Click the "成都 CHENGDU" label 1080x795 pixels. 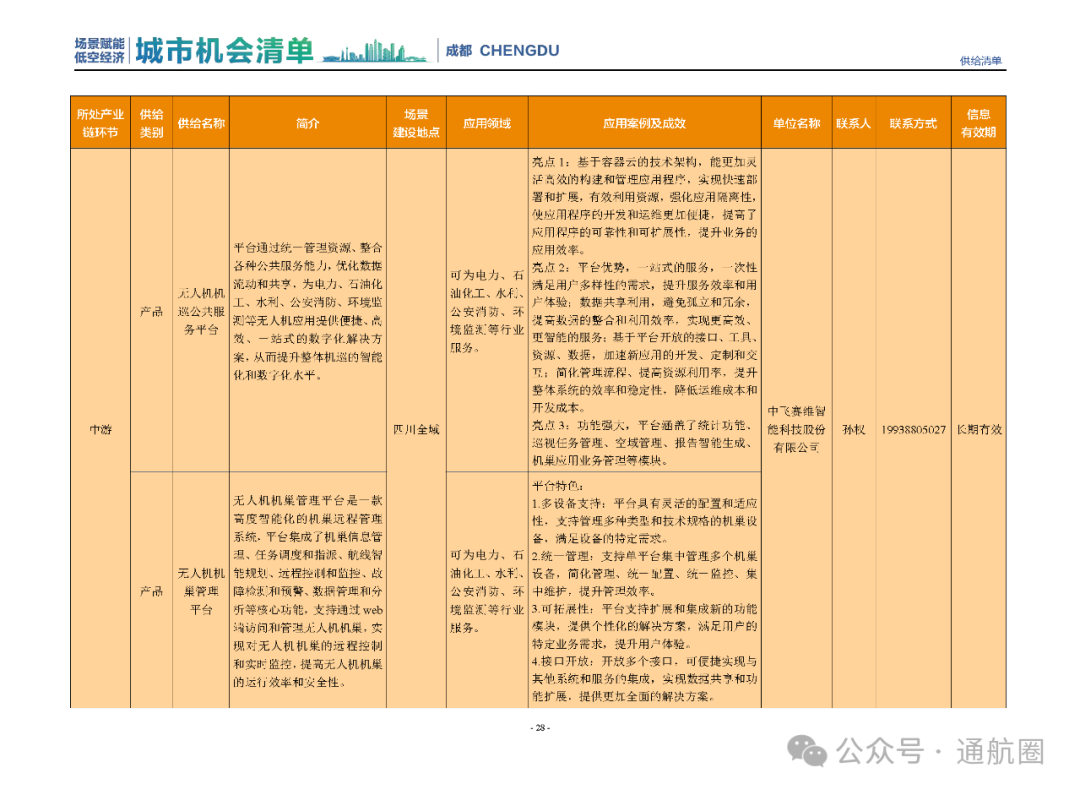pyautogui.click(x=502, y=50)
